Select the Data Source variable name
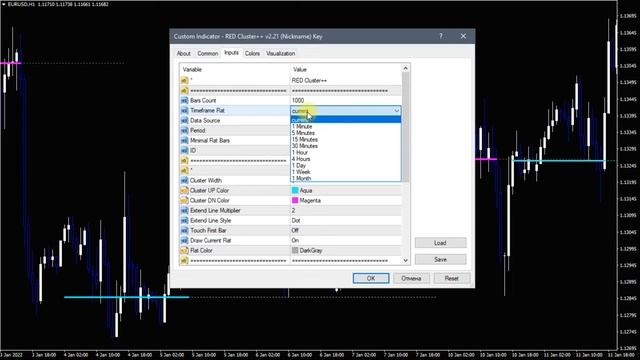 pos(205,120)
